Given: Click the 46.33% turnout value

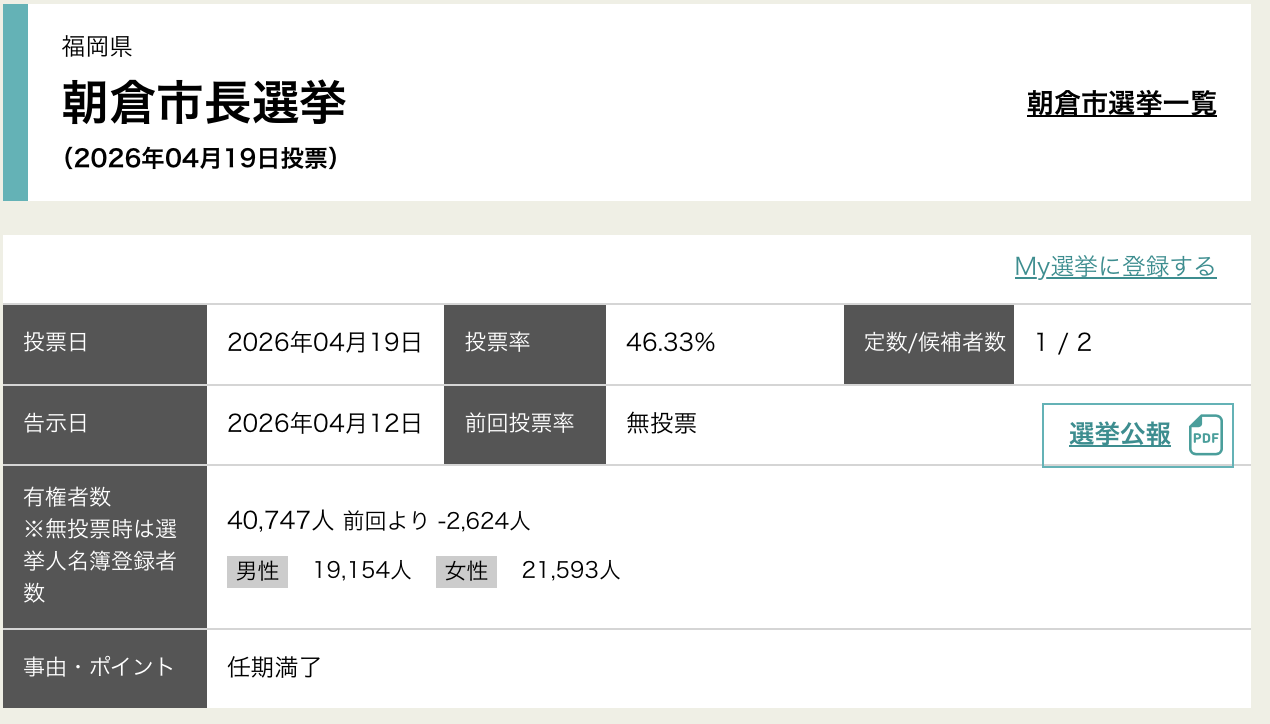Looking at the screenshot, I should (x=670, y=343).
